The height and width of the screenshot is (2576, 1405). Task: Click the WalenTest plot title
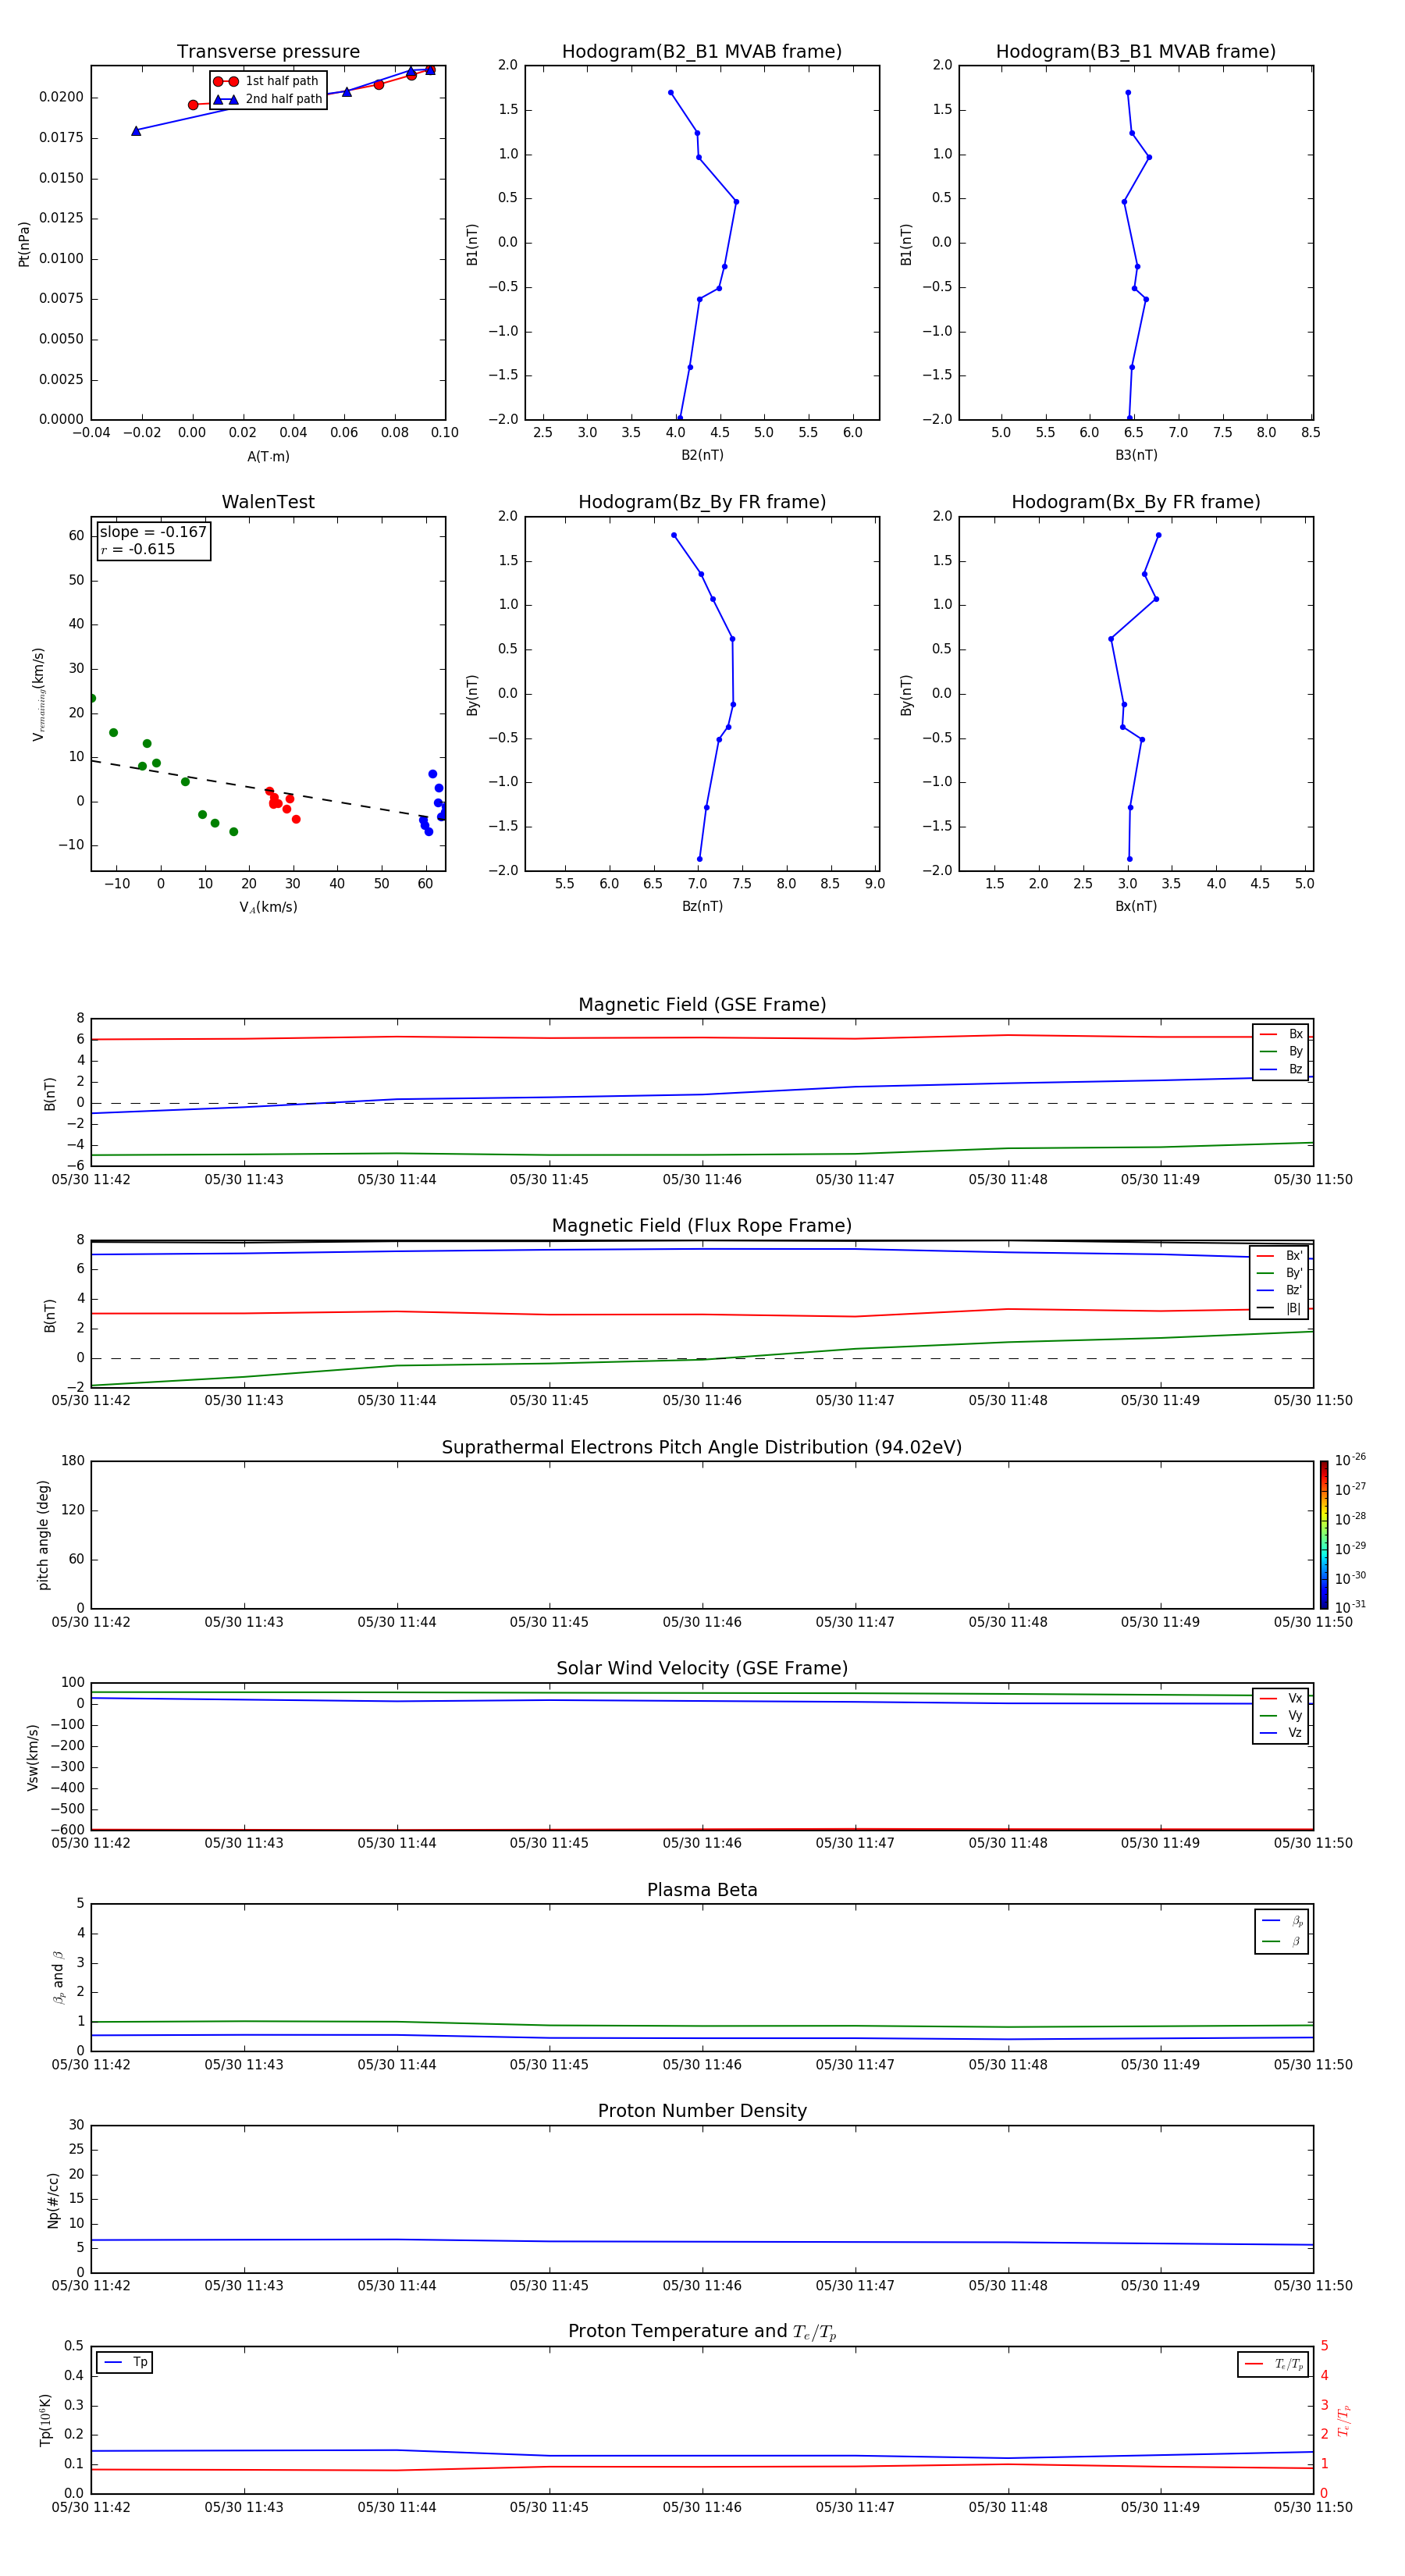(268, 502)
